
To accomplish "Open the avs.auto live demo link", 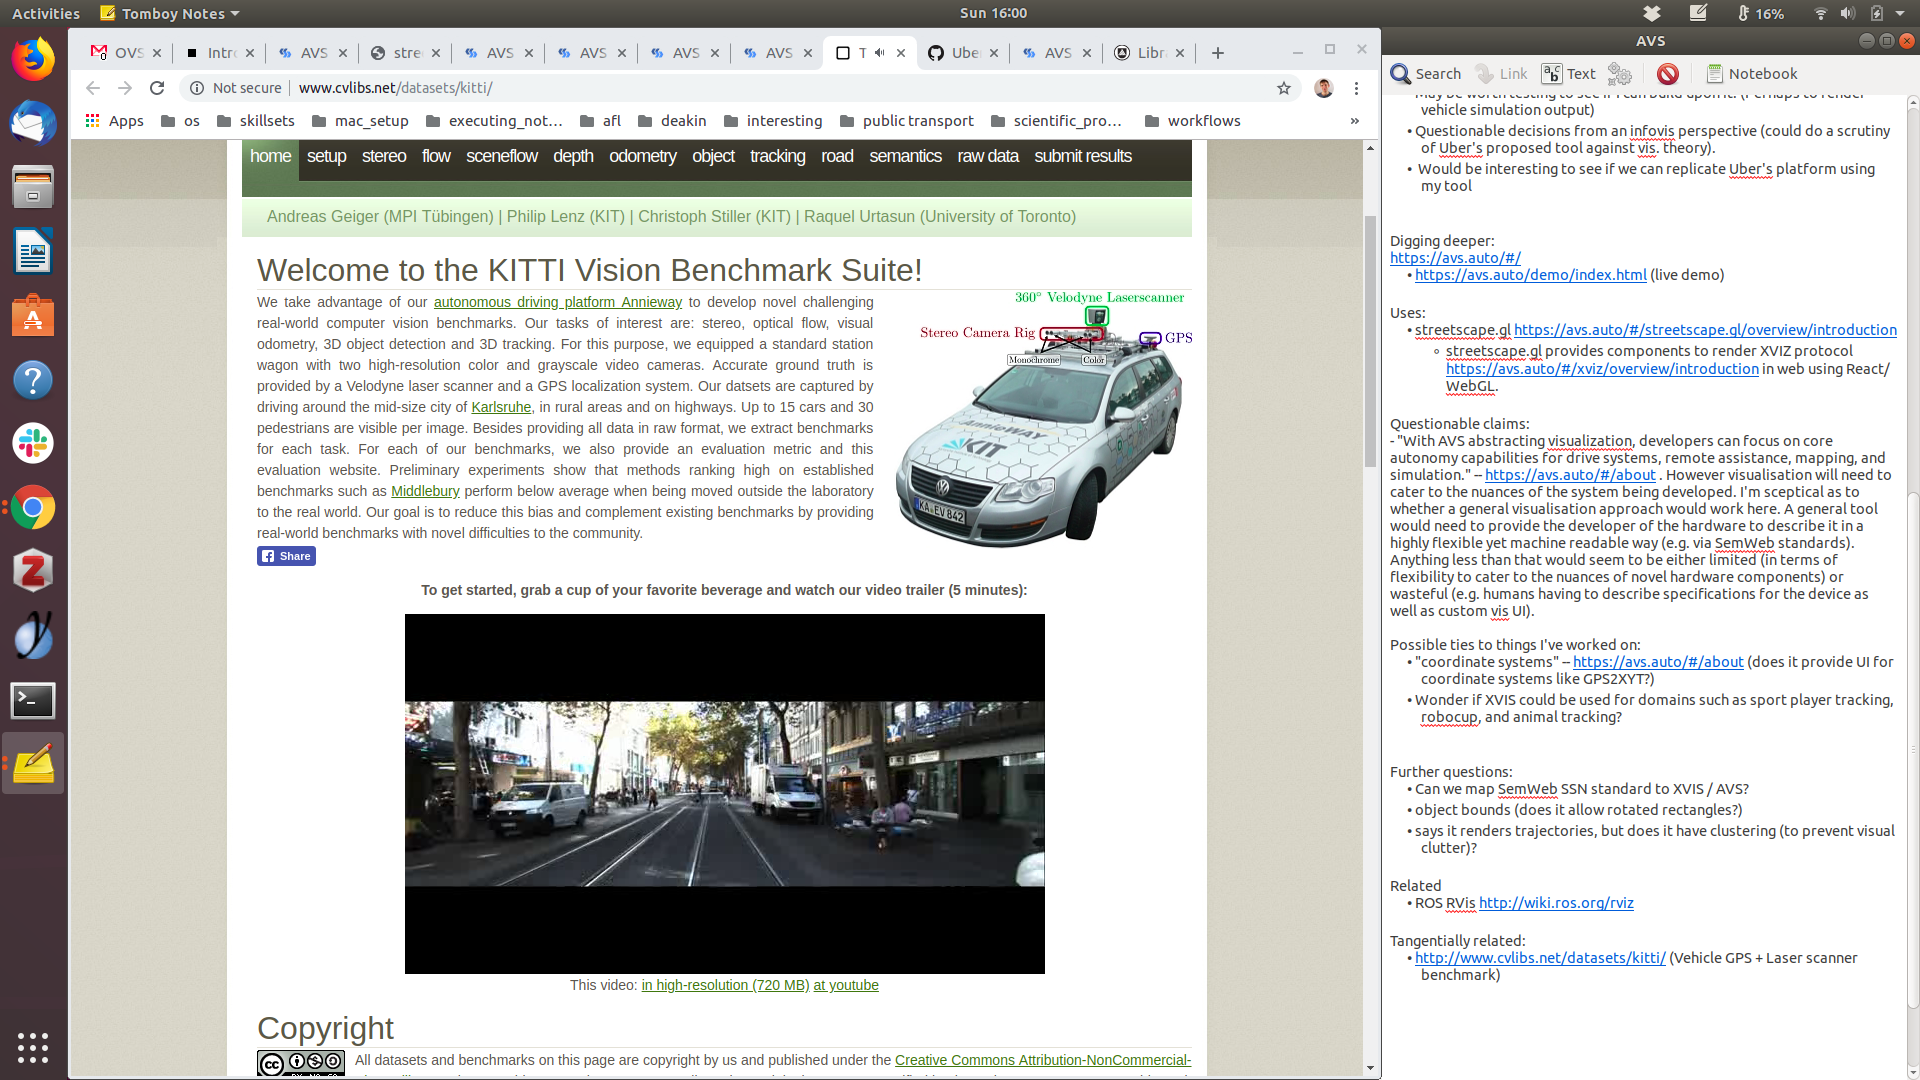I will pos(1530,275).
